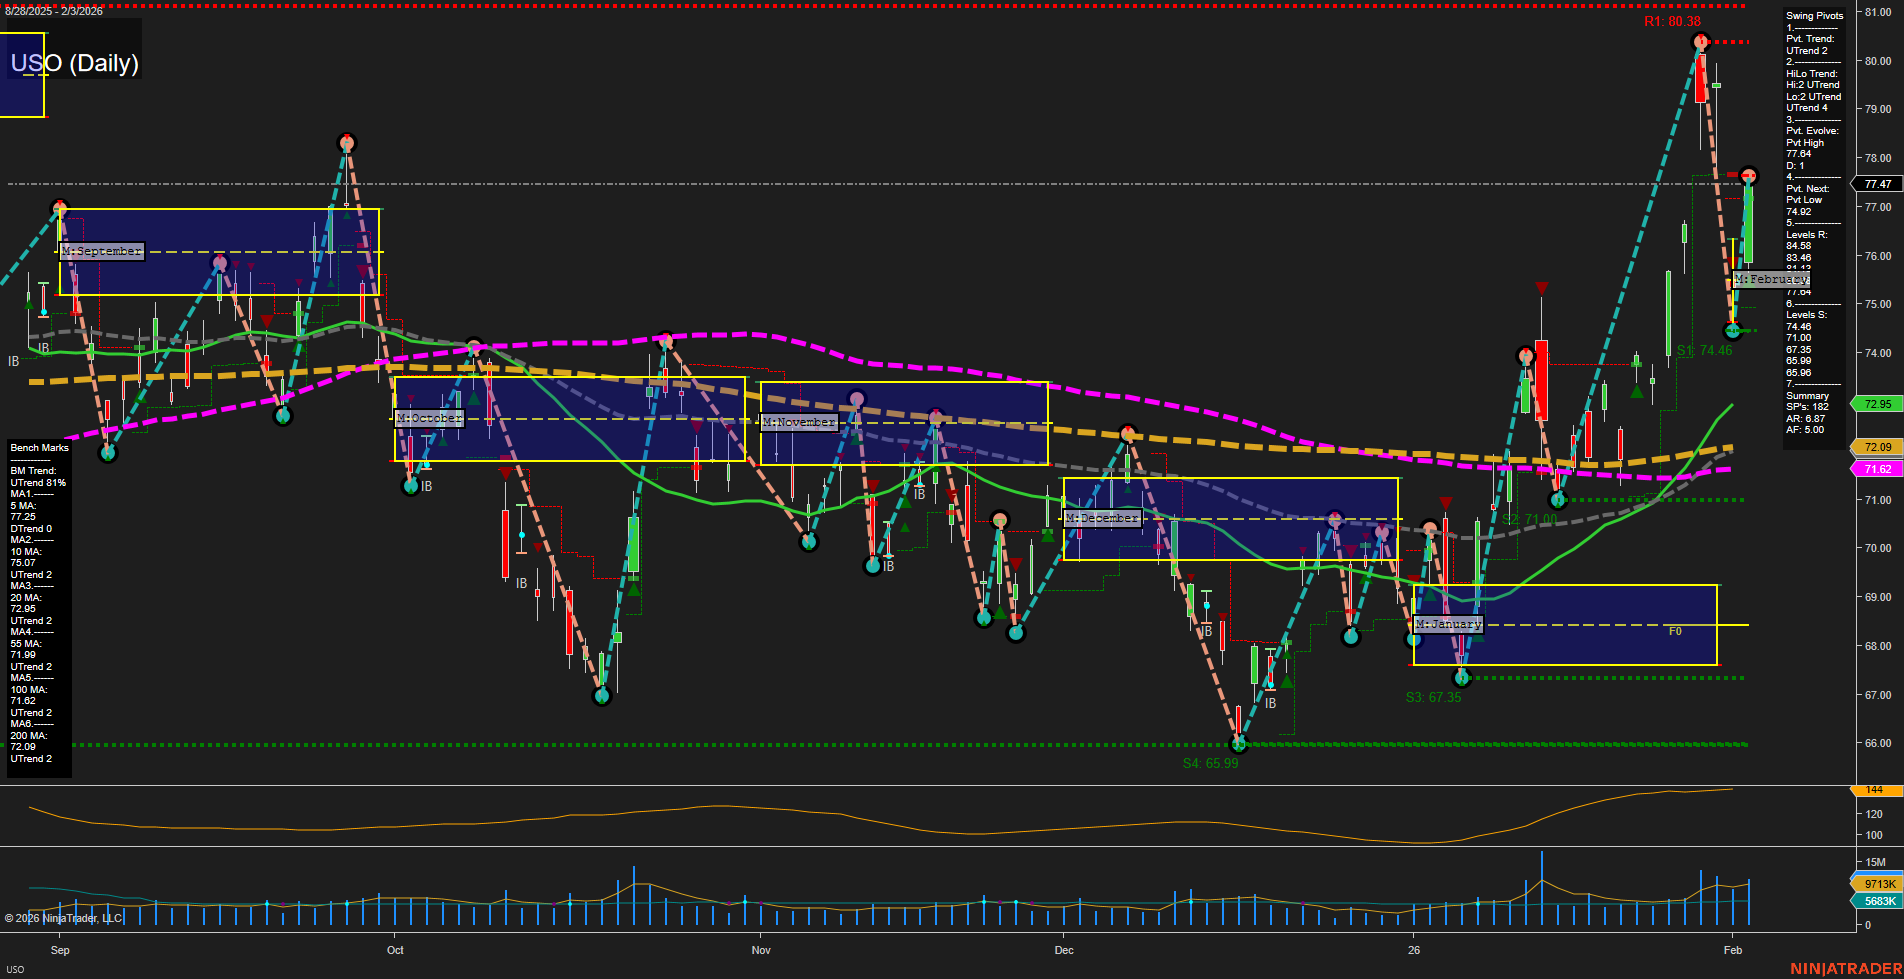Click the green 72.95 moving average tag
The height and width of the screenshot is (979, 1904).
[x=1877, y=404]
